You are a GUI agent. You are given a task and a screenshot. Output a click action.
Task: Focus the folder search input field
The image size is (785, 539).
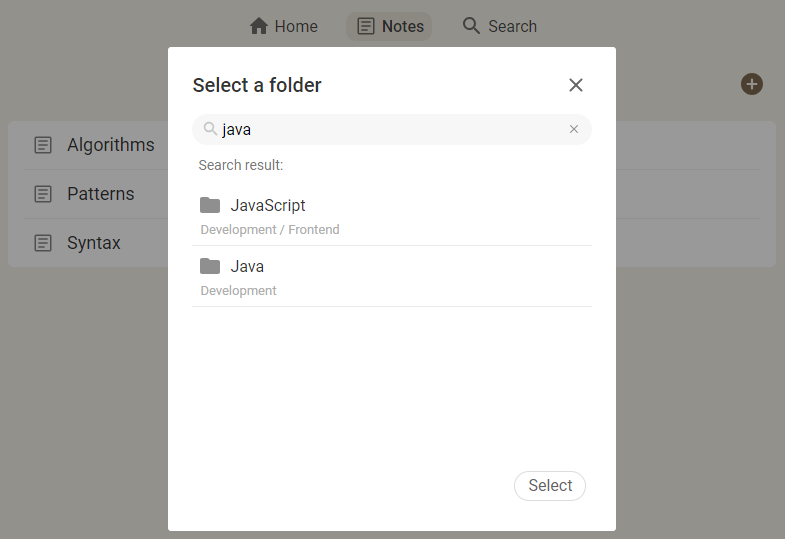(392, 129)
